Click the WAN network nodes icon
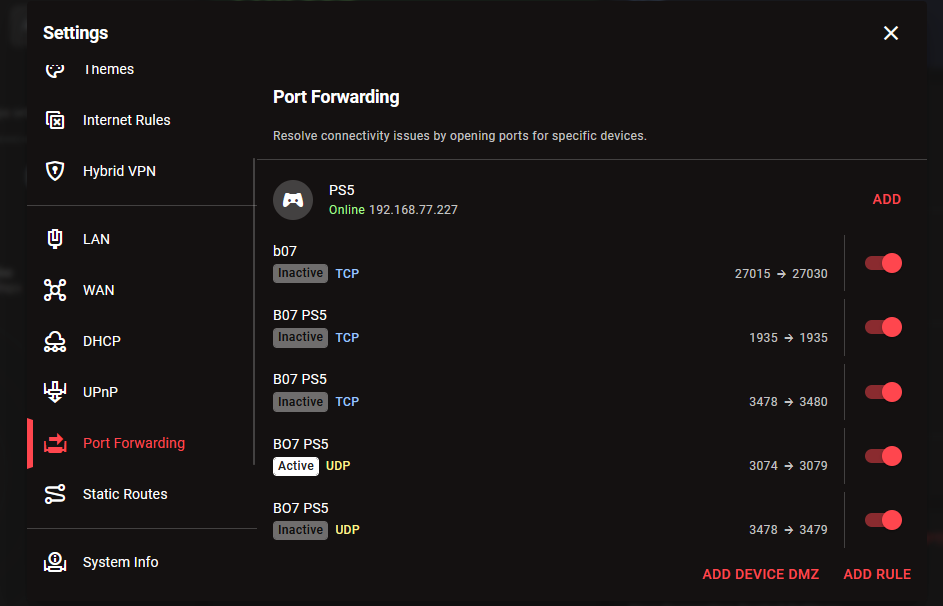943x606 pixels. click(55, 290)
